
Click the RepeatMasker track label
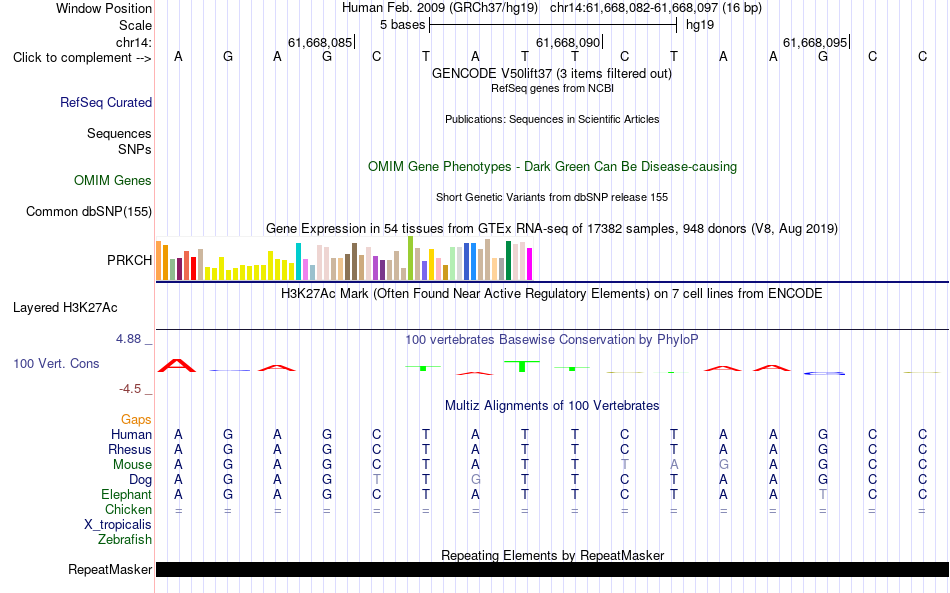(x=110, y=569)
